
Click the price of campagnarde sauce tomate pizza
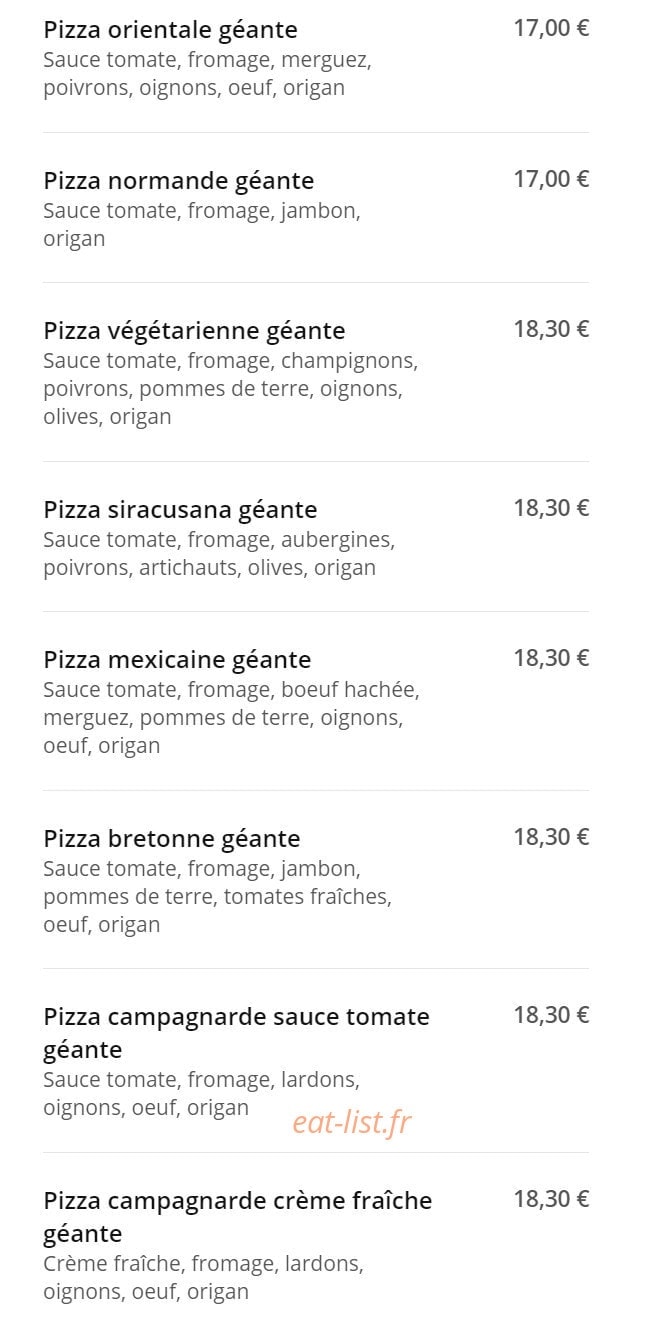(x=551, y=1015)
